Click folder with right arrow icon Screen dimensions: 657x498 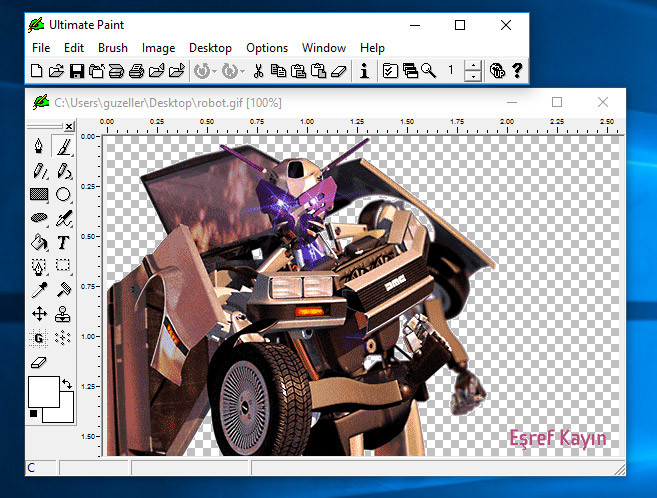coord(176,70)
